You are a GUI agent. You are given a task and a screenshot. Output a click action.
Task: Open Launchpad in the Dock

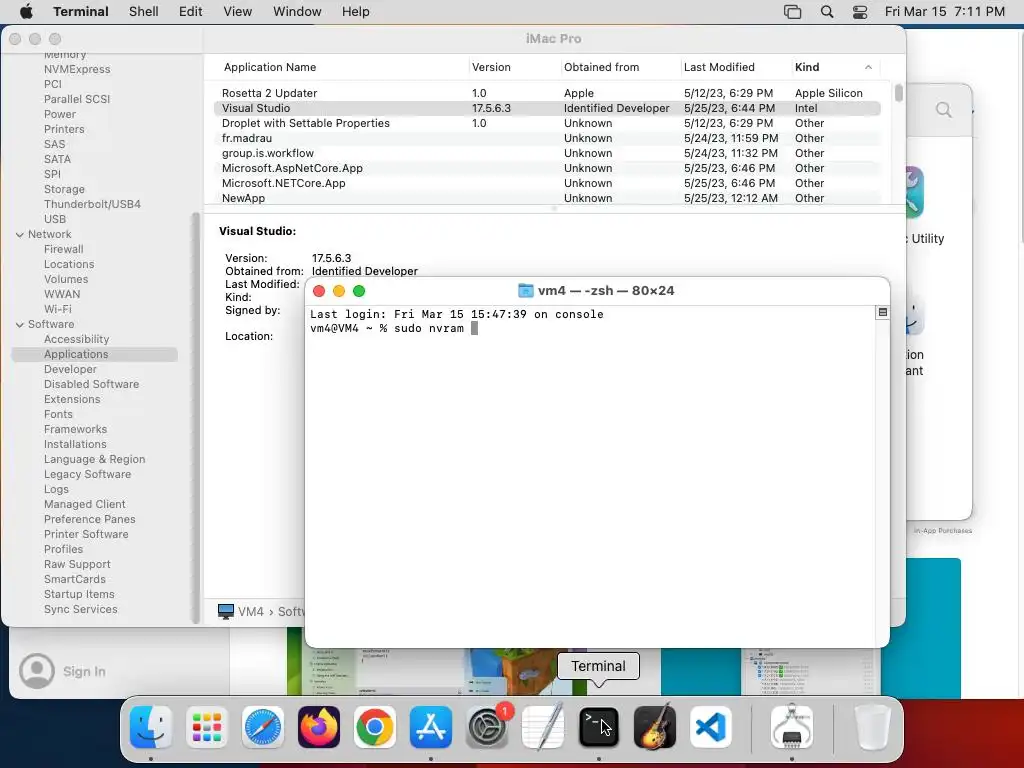tap(207, 727)
